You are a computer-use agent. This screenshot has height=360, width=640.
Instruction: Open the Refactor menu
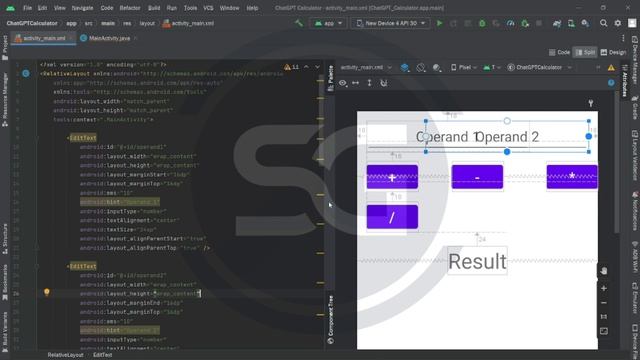pyautogui.click(x=130, y=8)
